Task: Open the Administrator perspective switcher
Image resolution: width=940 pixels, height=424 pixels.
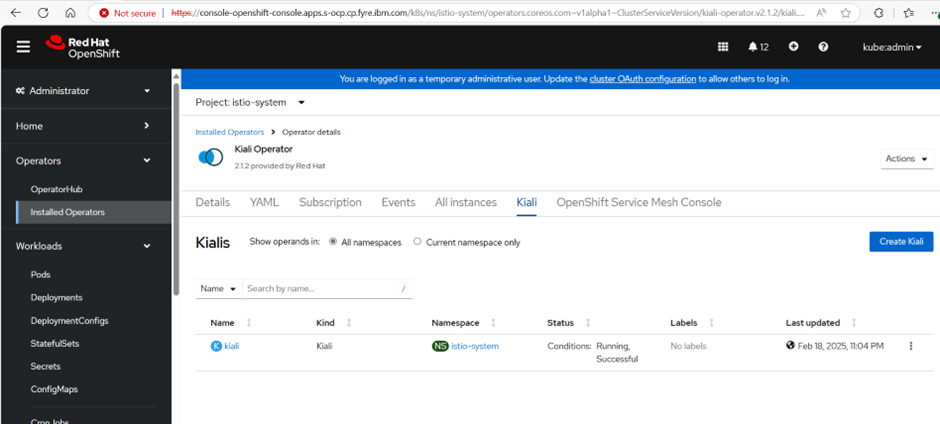Action: click(x=83, y=91)
